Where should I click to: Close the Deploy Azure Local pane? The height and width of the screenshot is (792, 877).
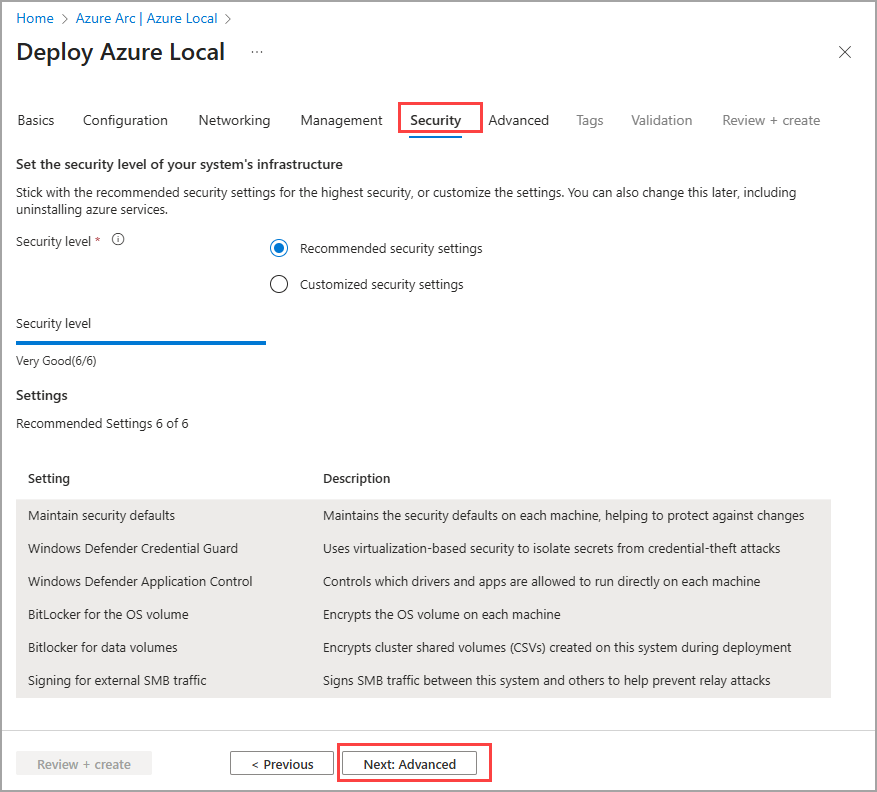tap(845, 52)
